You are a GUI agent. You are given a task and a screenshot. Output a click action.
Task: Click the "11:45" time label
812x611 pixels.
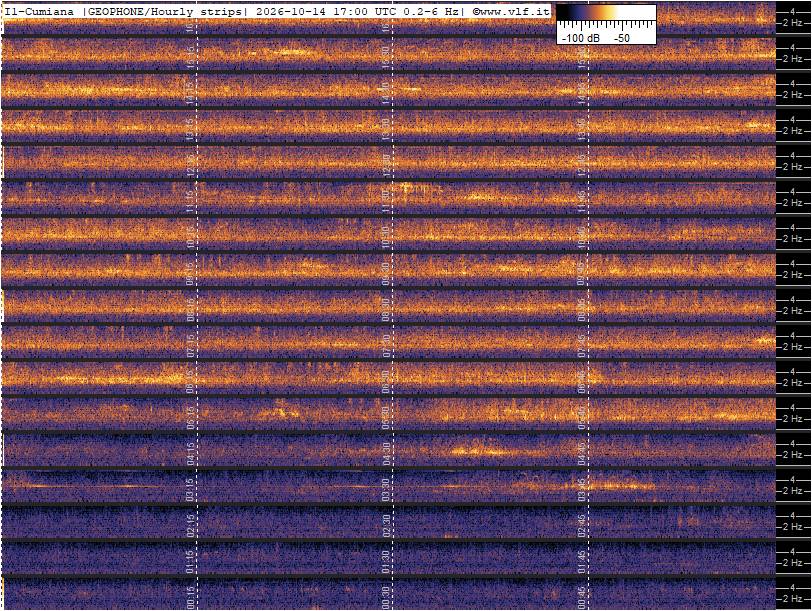[582, 202]
